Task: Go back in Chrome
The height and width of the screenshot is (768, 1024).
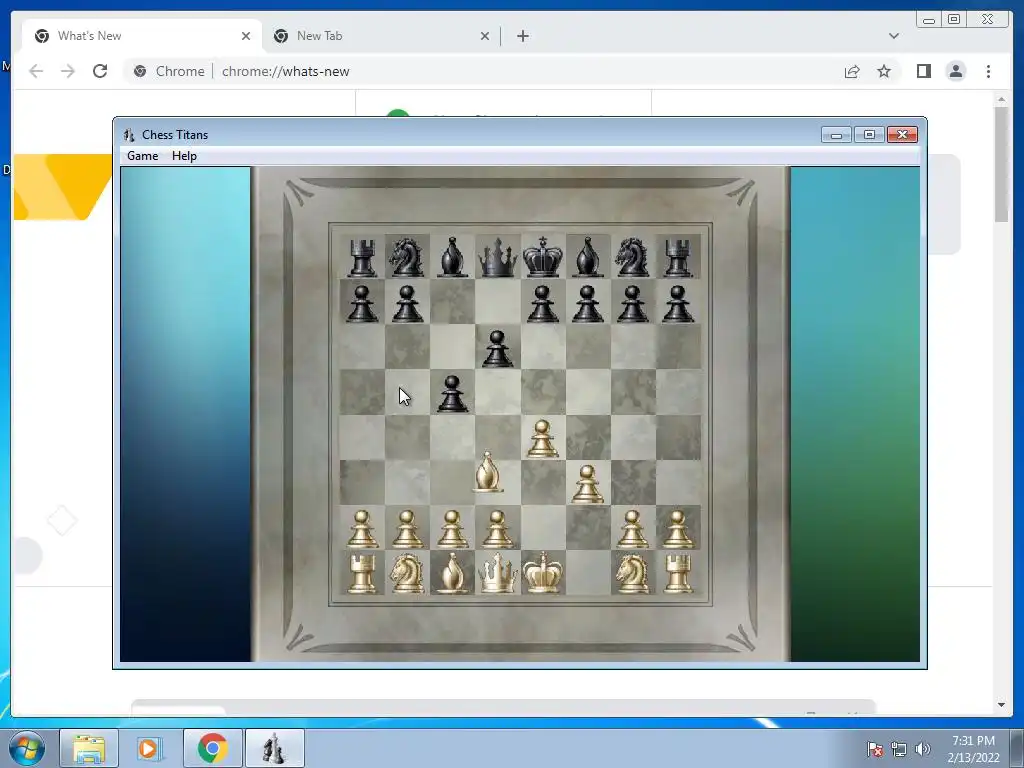Action: 36,71
